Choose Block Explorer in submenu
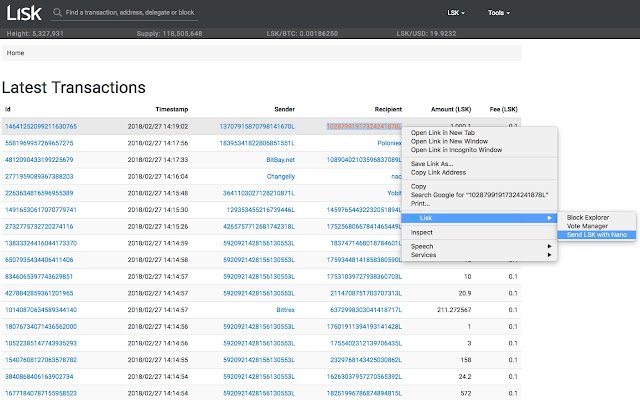 tap(588, 218)
